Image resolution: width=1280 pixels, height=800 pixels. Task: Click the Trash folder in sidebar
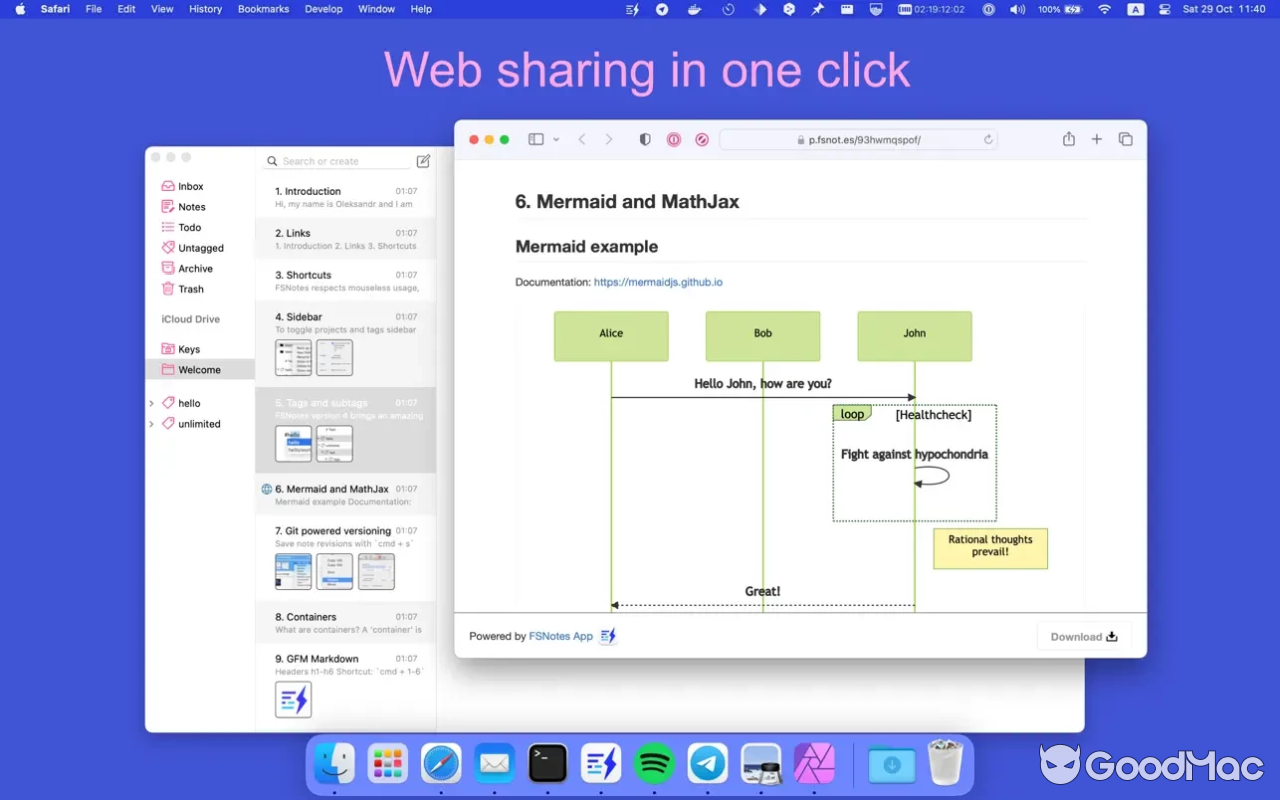tap(190, 289)
